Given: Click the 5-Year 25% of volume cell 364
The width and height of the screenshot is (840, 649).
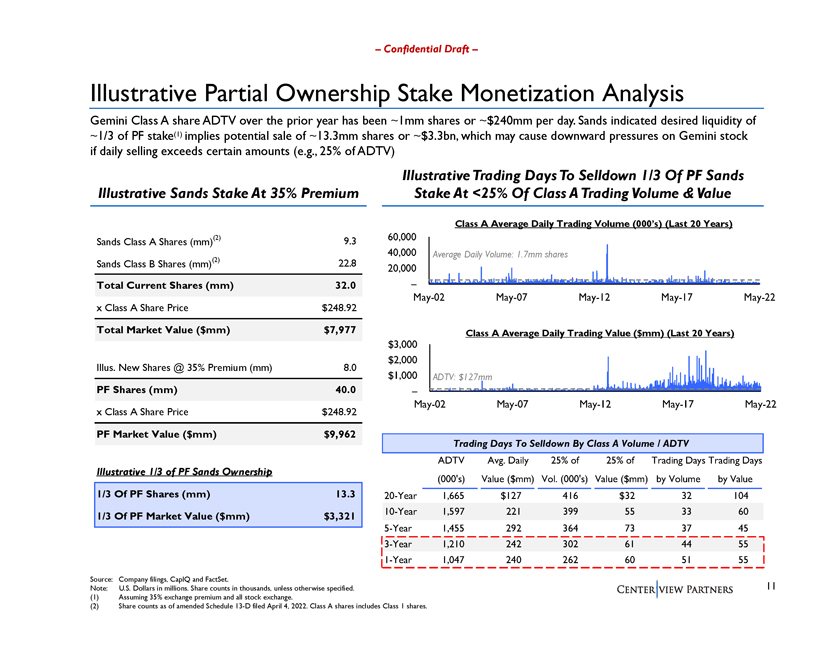Looking at the screenshot, I should point(570,528).
